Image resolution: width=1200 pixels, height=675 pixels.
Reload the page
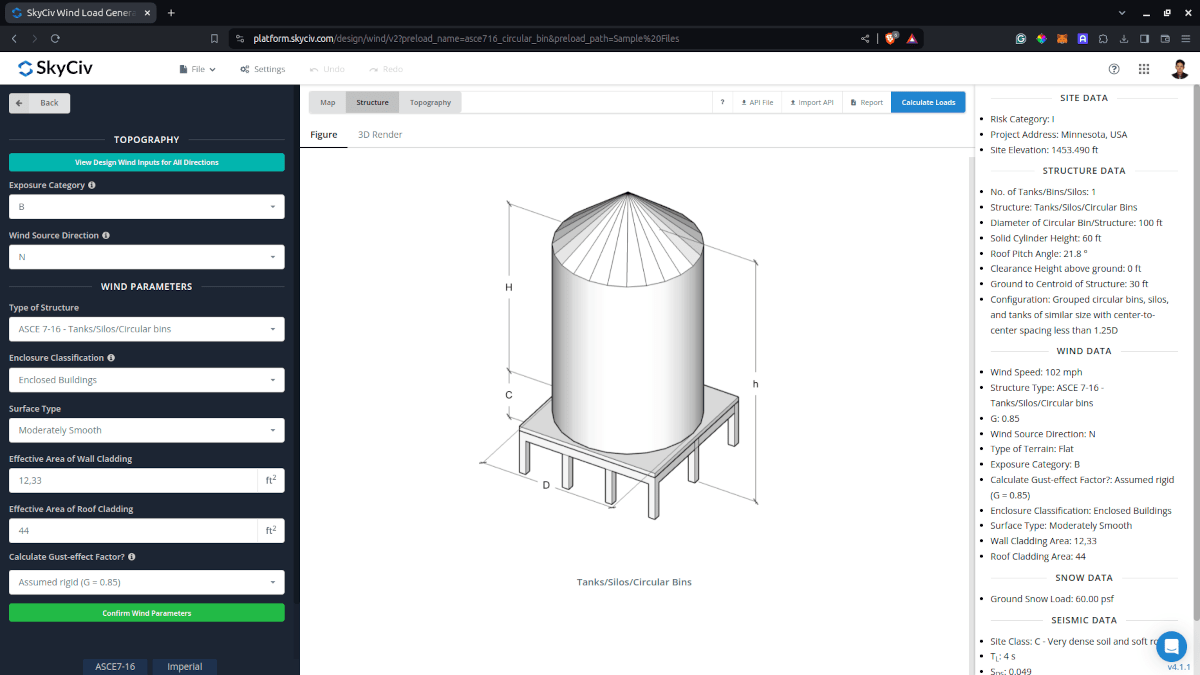click(x=54, y=38)
